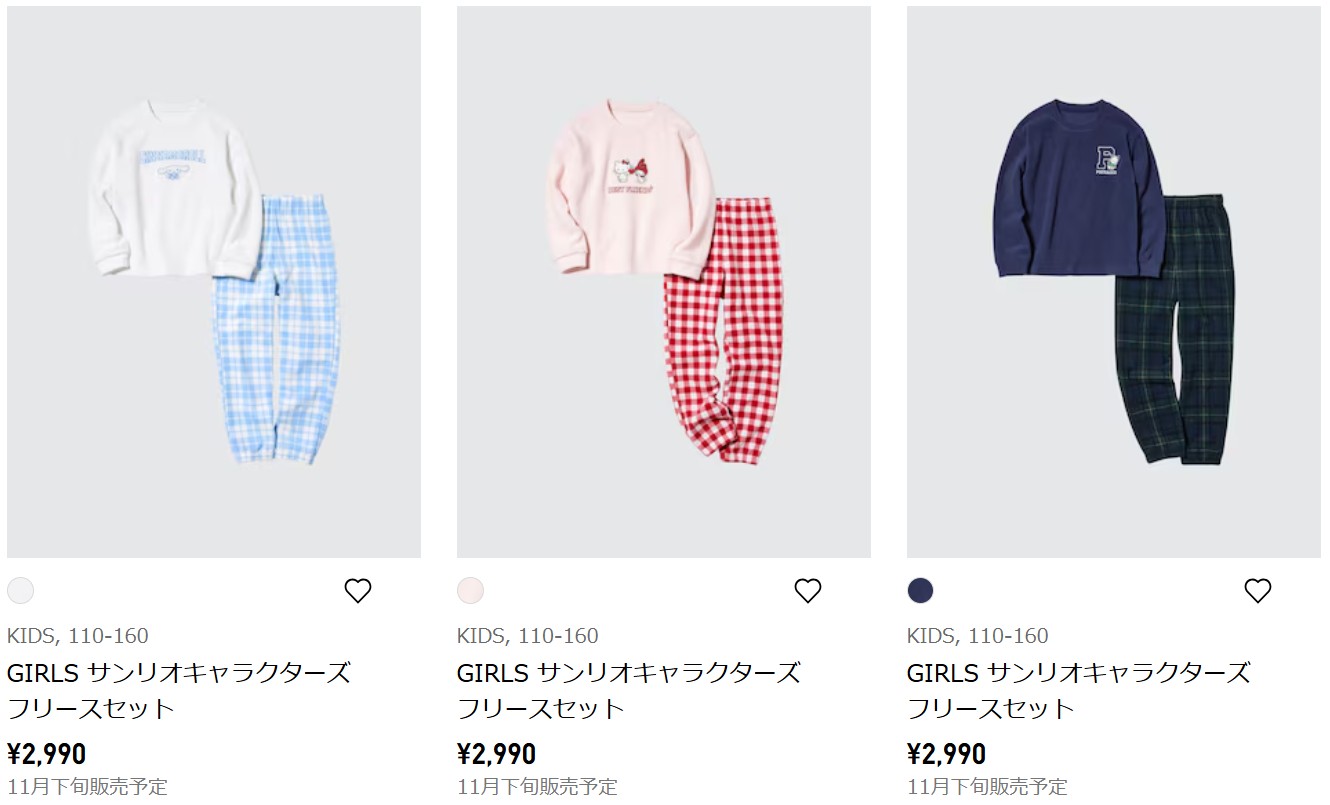Viewport: 1330px width, 805px height.
Task: Click ¥2,990 price under navy set
Action: (x=947, y=753)
